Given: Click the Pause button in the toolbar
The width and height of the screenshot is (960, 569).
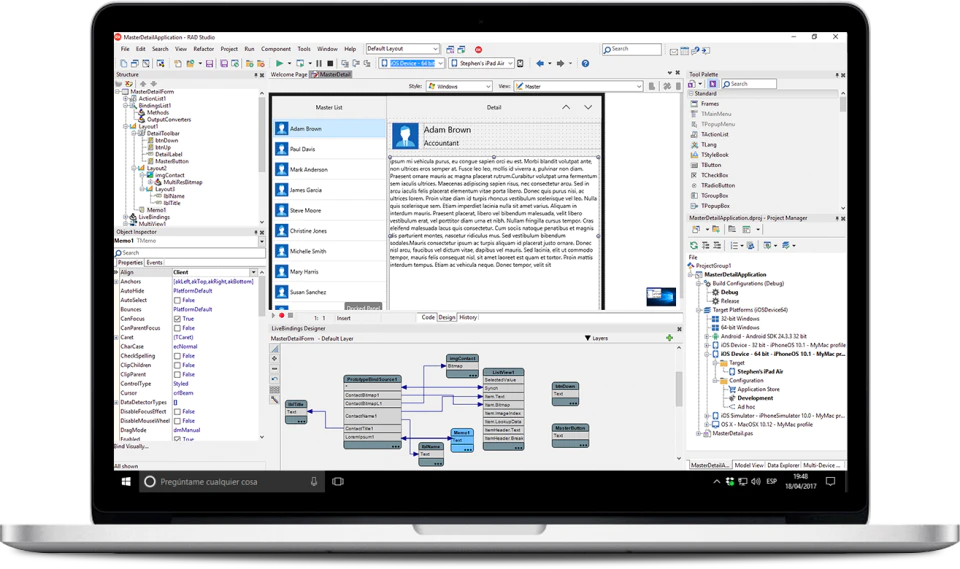Looking at the screenshot, I should point(319,63).
